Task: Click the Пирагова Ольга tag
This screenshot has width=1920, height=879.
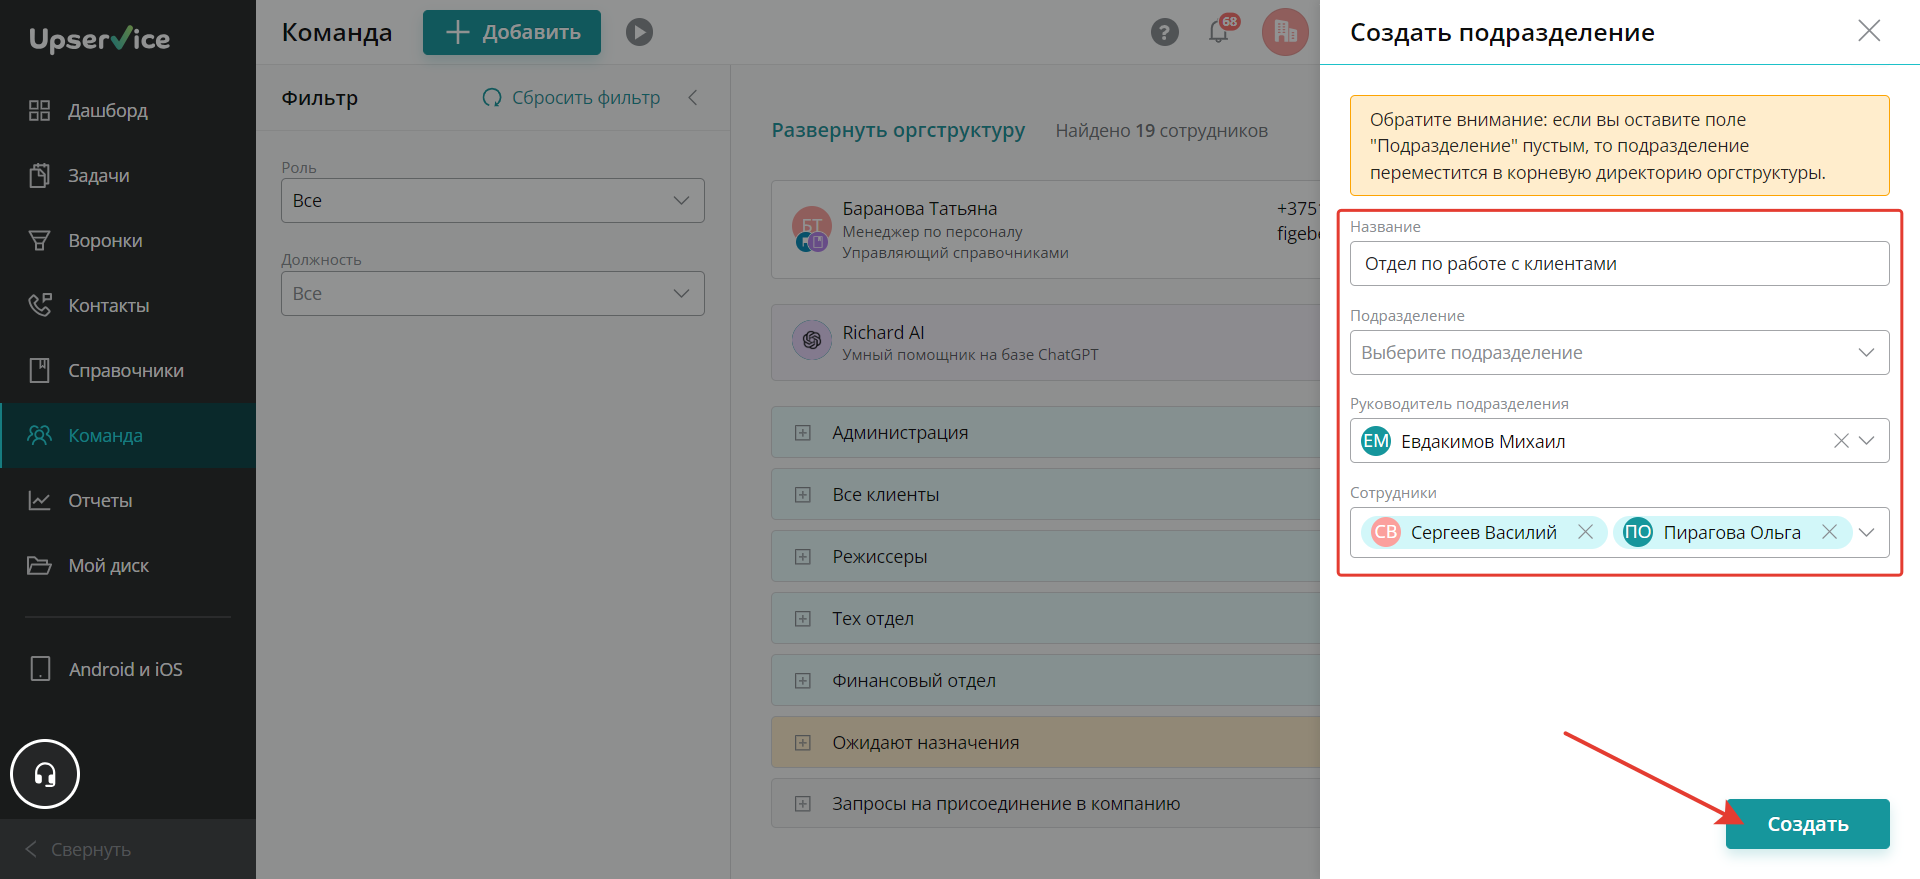Action: (1732, 532)
